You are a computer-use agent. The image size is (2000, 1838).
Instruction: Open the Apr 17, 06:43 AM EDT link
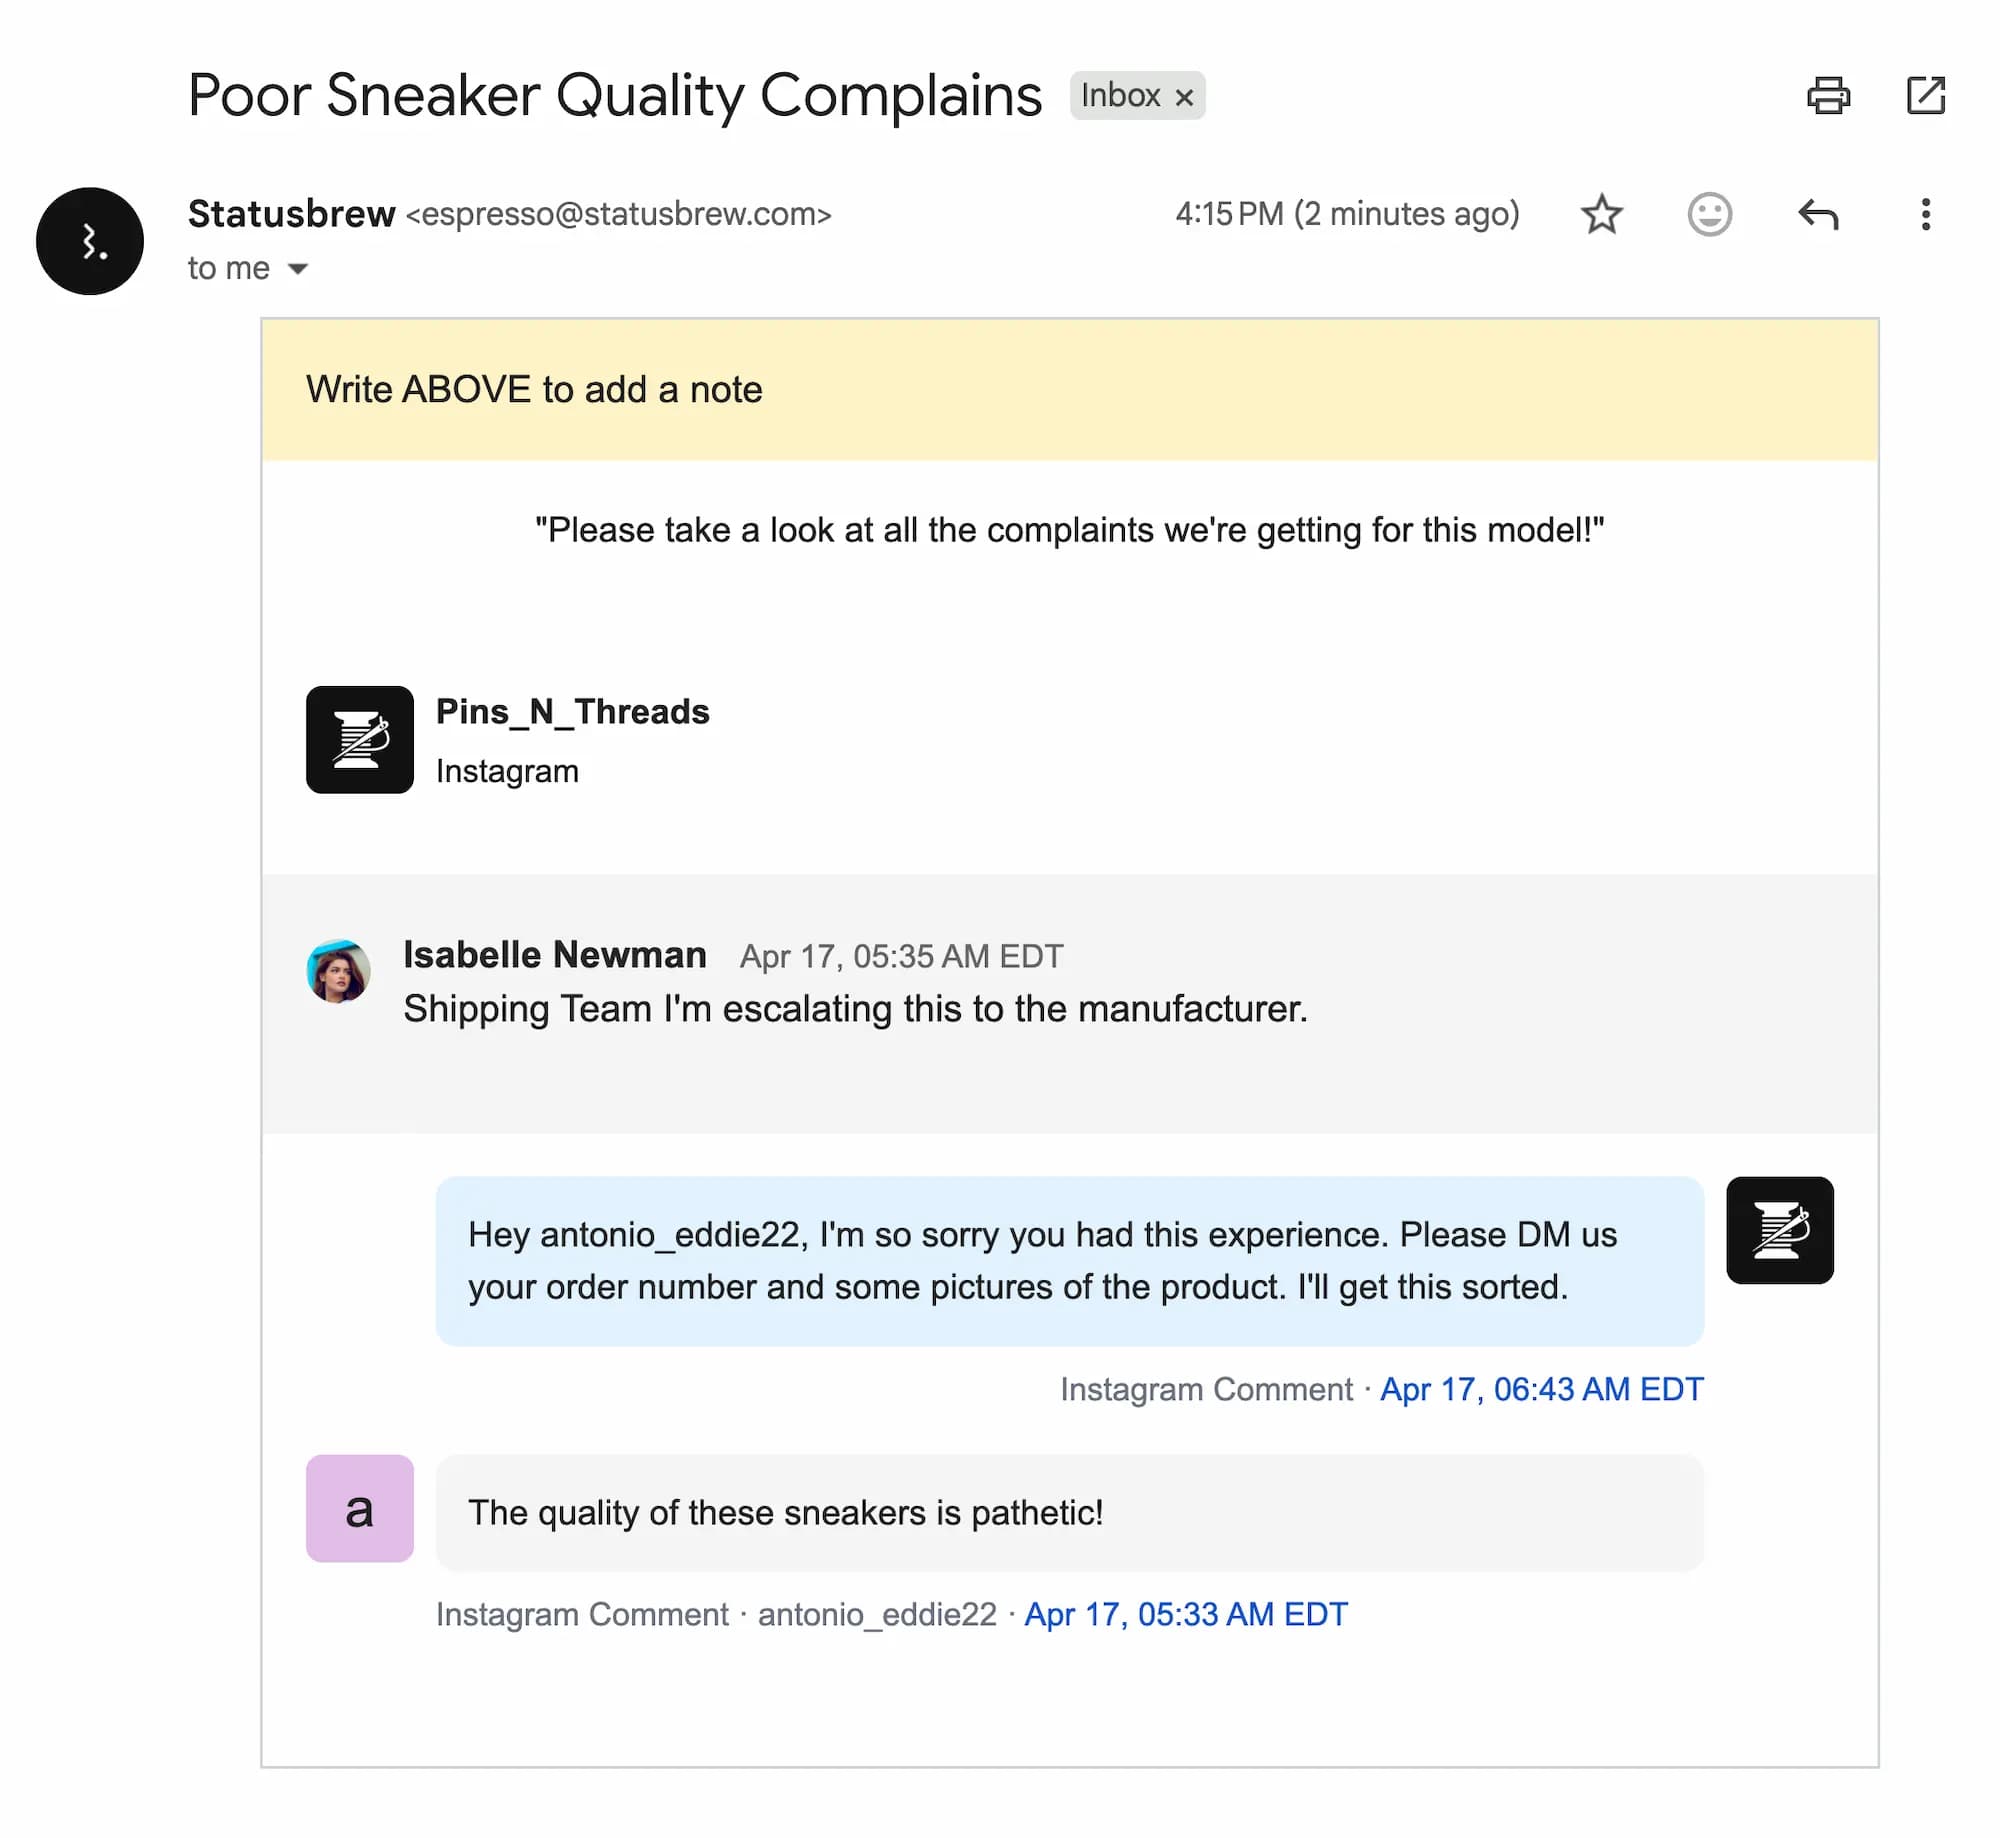pos(1541,1389)
